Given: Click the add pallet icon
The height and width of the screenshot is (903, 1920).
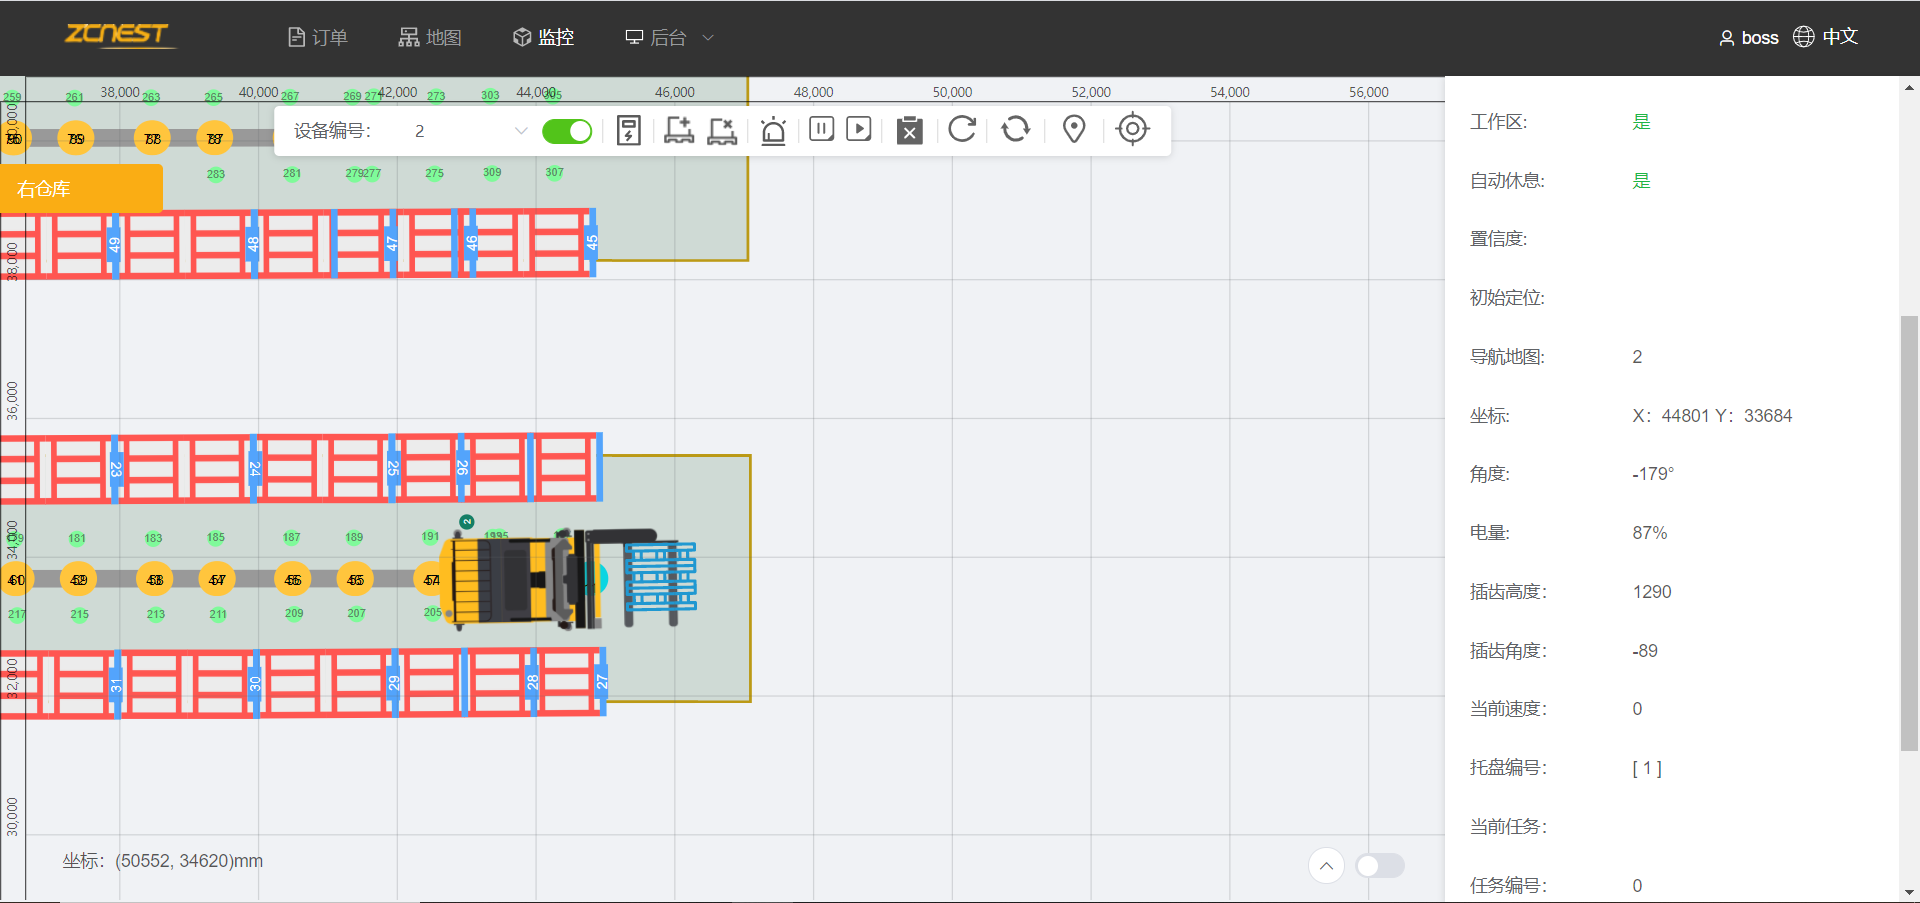Looking at the screenshot, I should pos(679,130).
